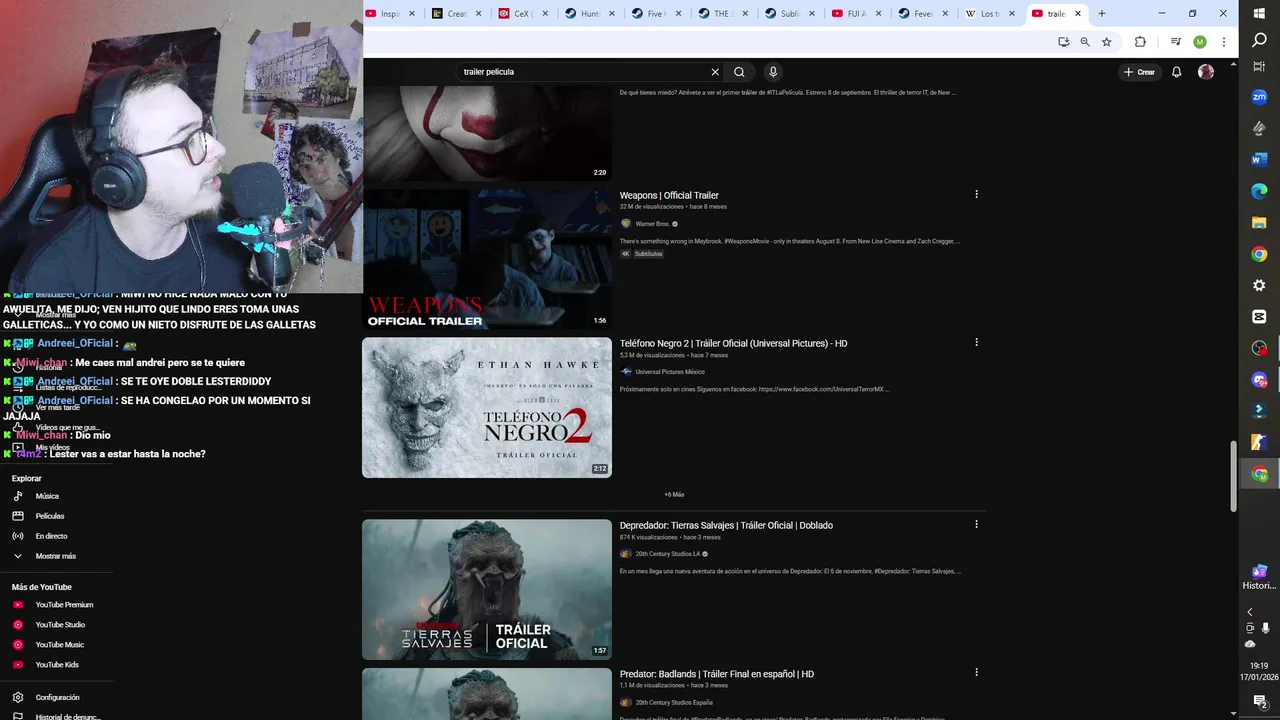Visit the Warner Bros. channel
The width and height of the screenshot is (1280, 720).
(x=652, y=224)
